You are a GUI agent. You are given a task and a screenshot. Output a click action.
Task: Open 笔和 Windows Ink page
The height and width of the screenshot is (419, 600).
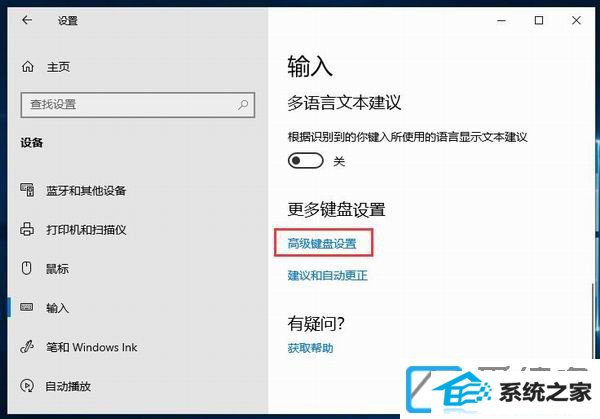[91, 347]
